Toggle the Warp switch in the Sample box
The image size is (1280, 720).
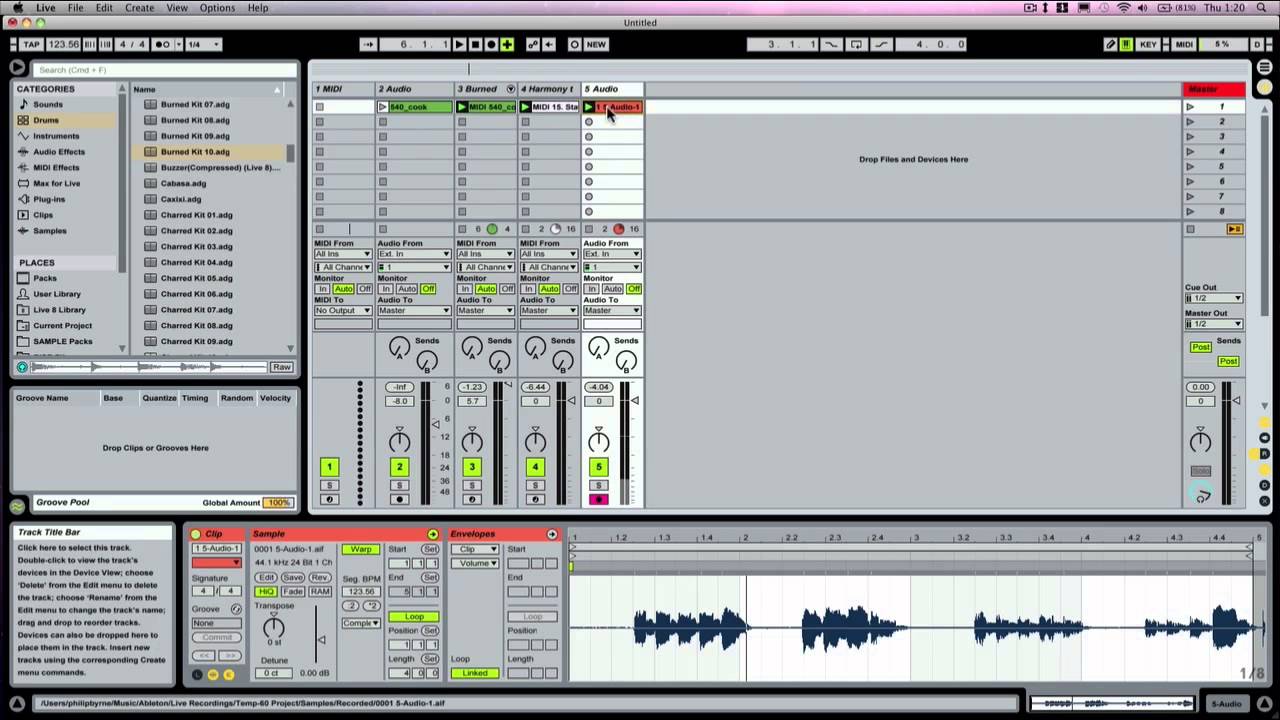(361, 549)
